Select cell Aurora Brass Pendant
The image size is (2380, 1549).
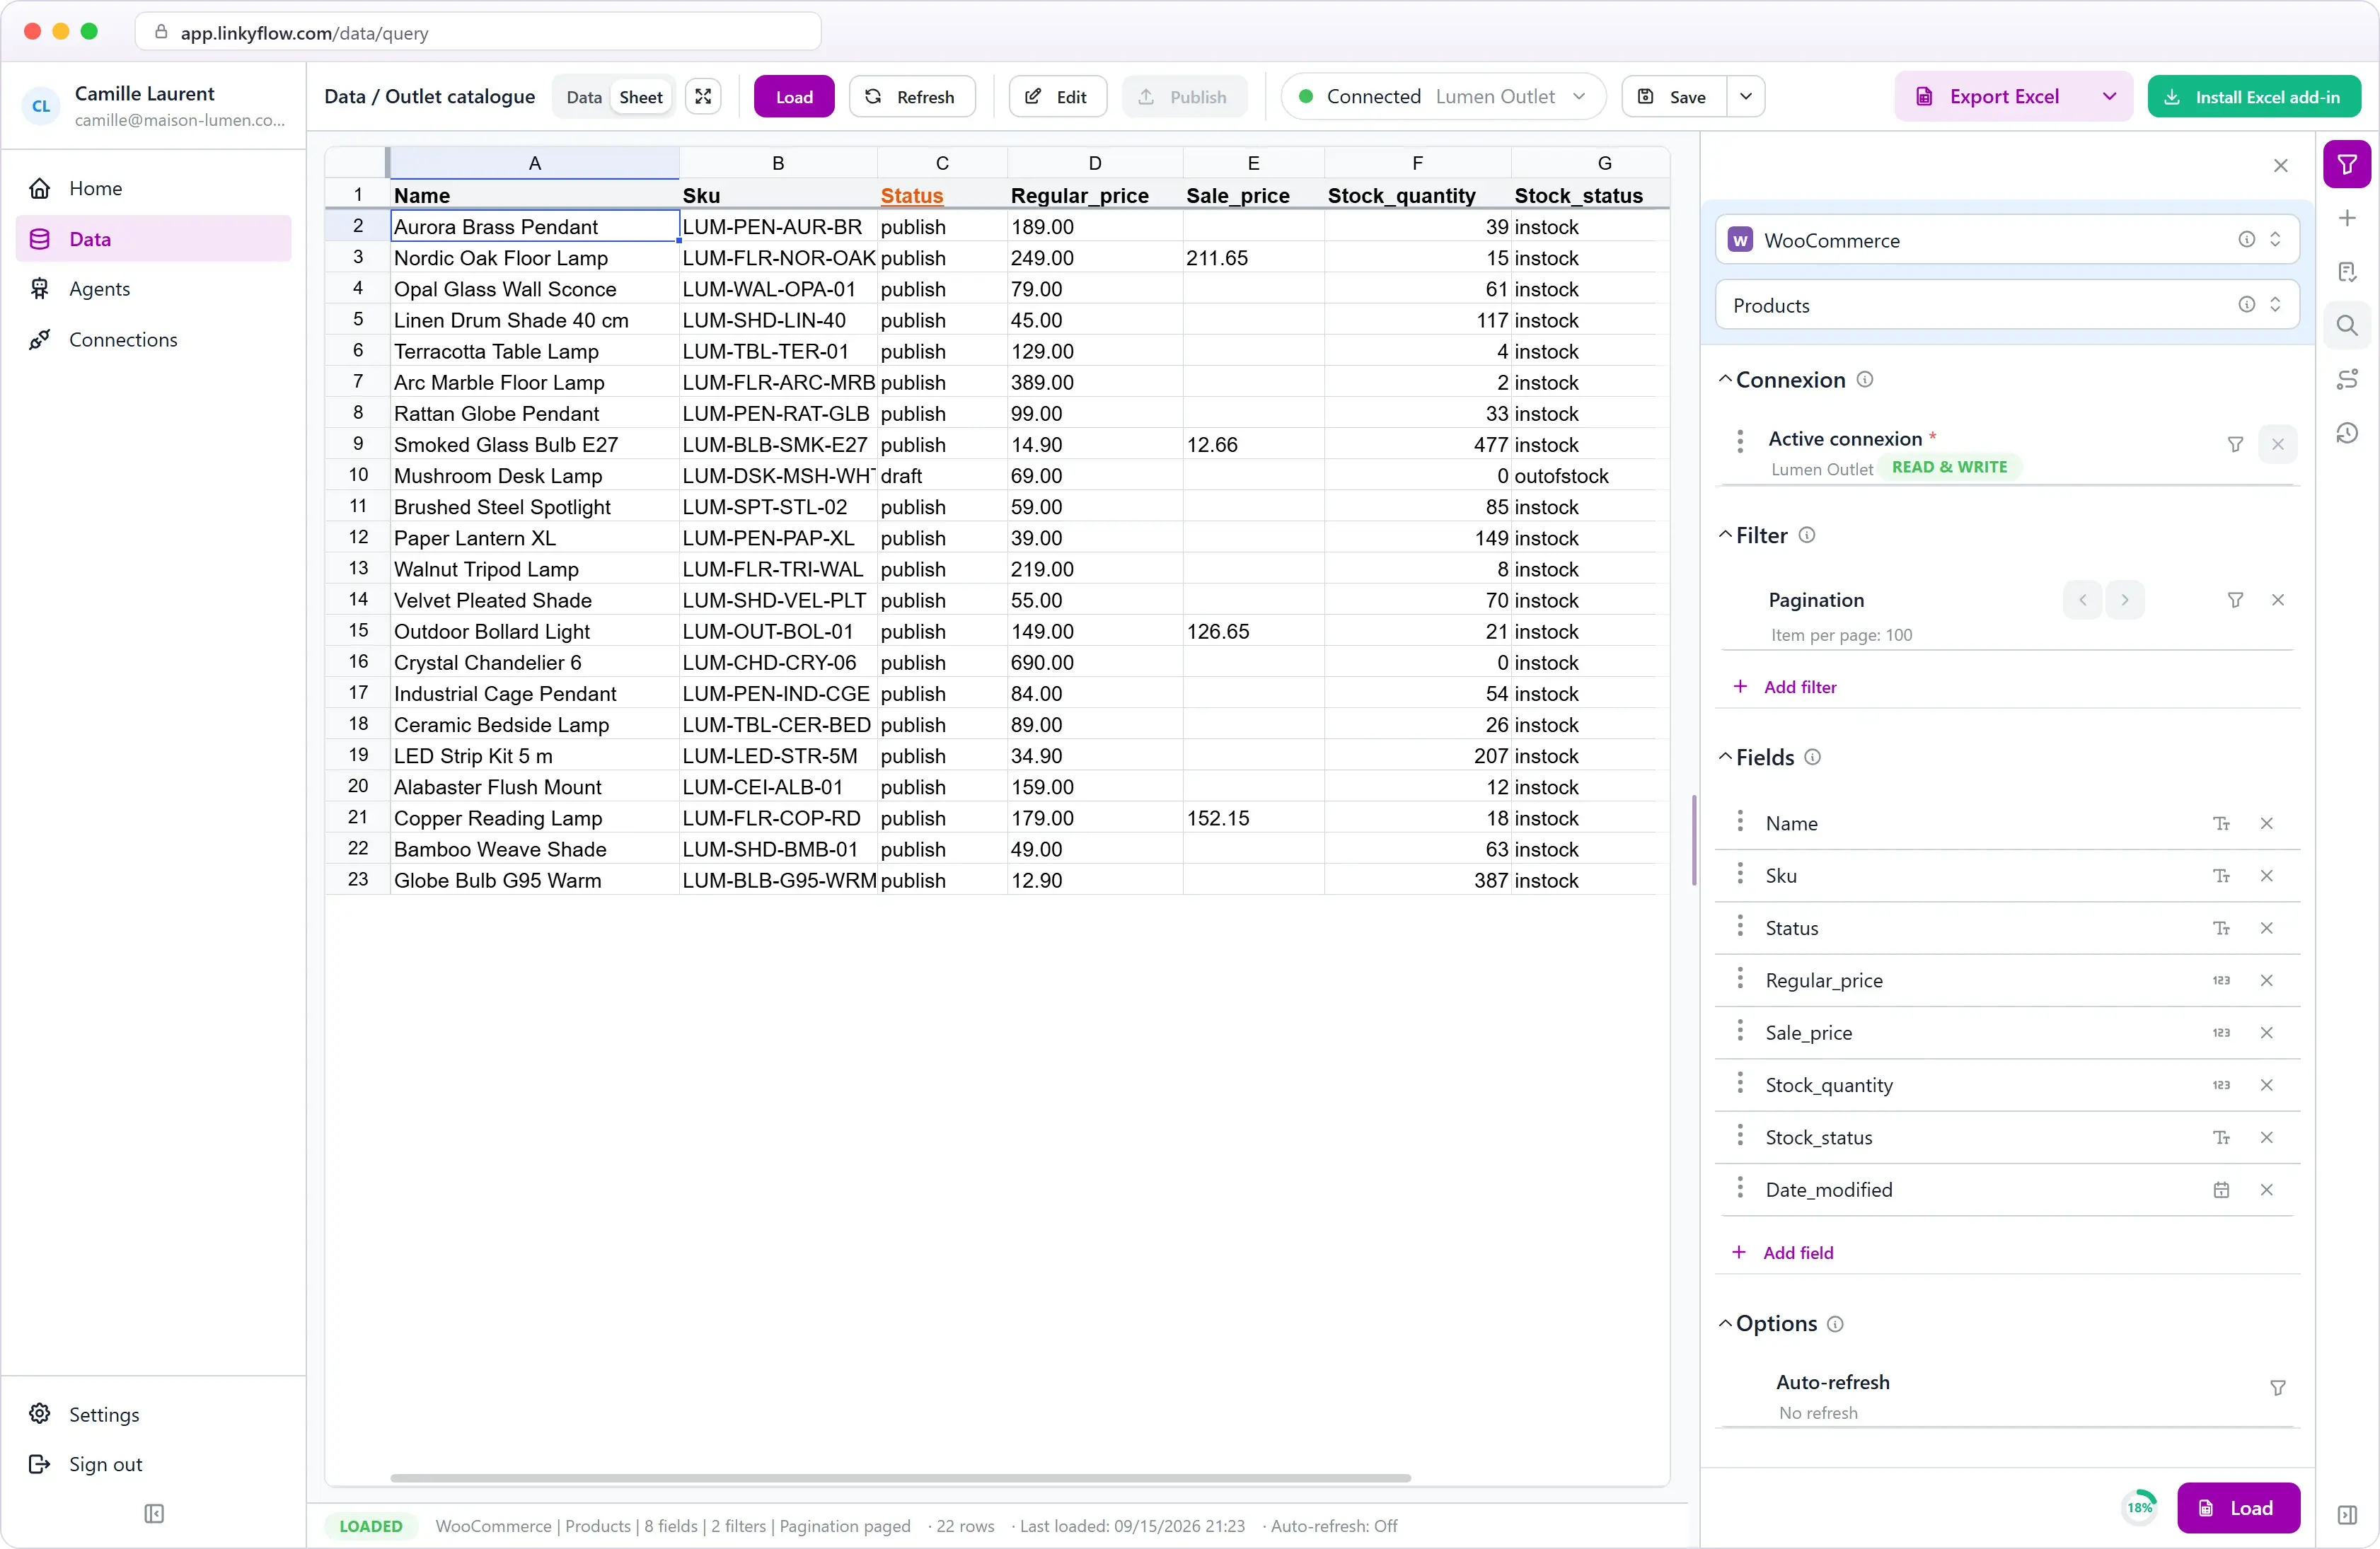[x=535, y=226]
